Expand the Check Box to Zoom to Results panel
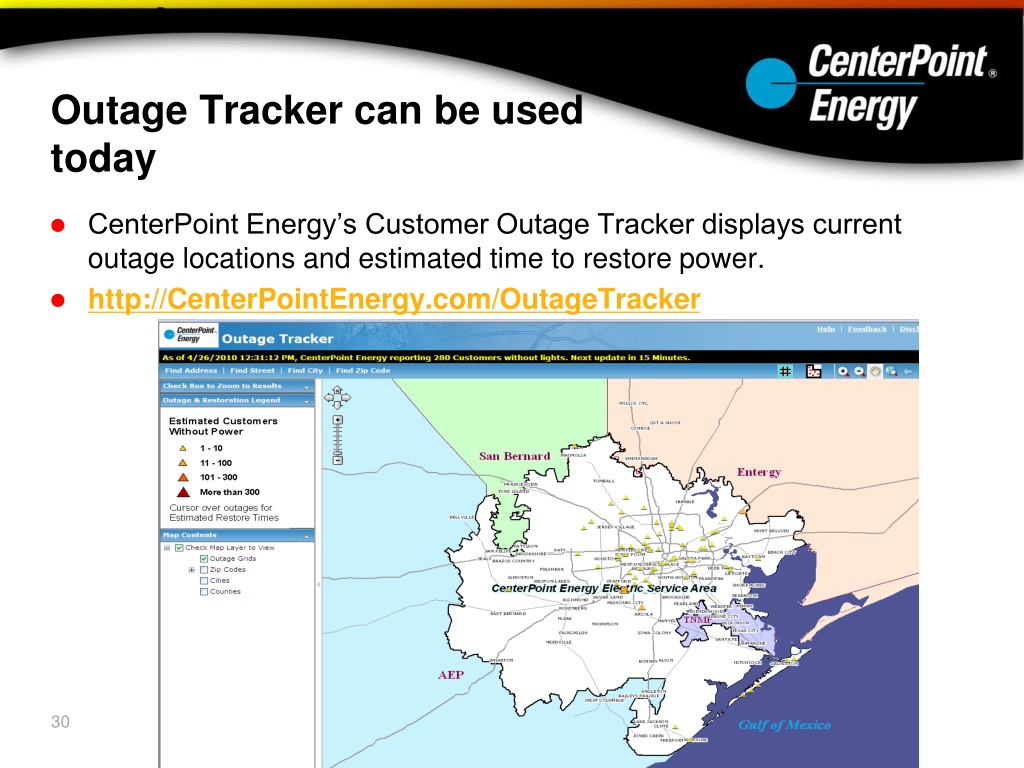The height and width of the screenshot is (768, 1024). tap(306, 387)
